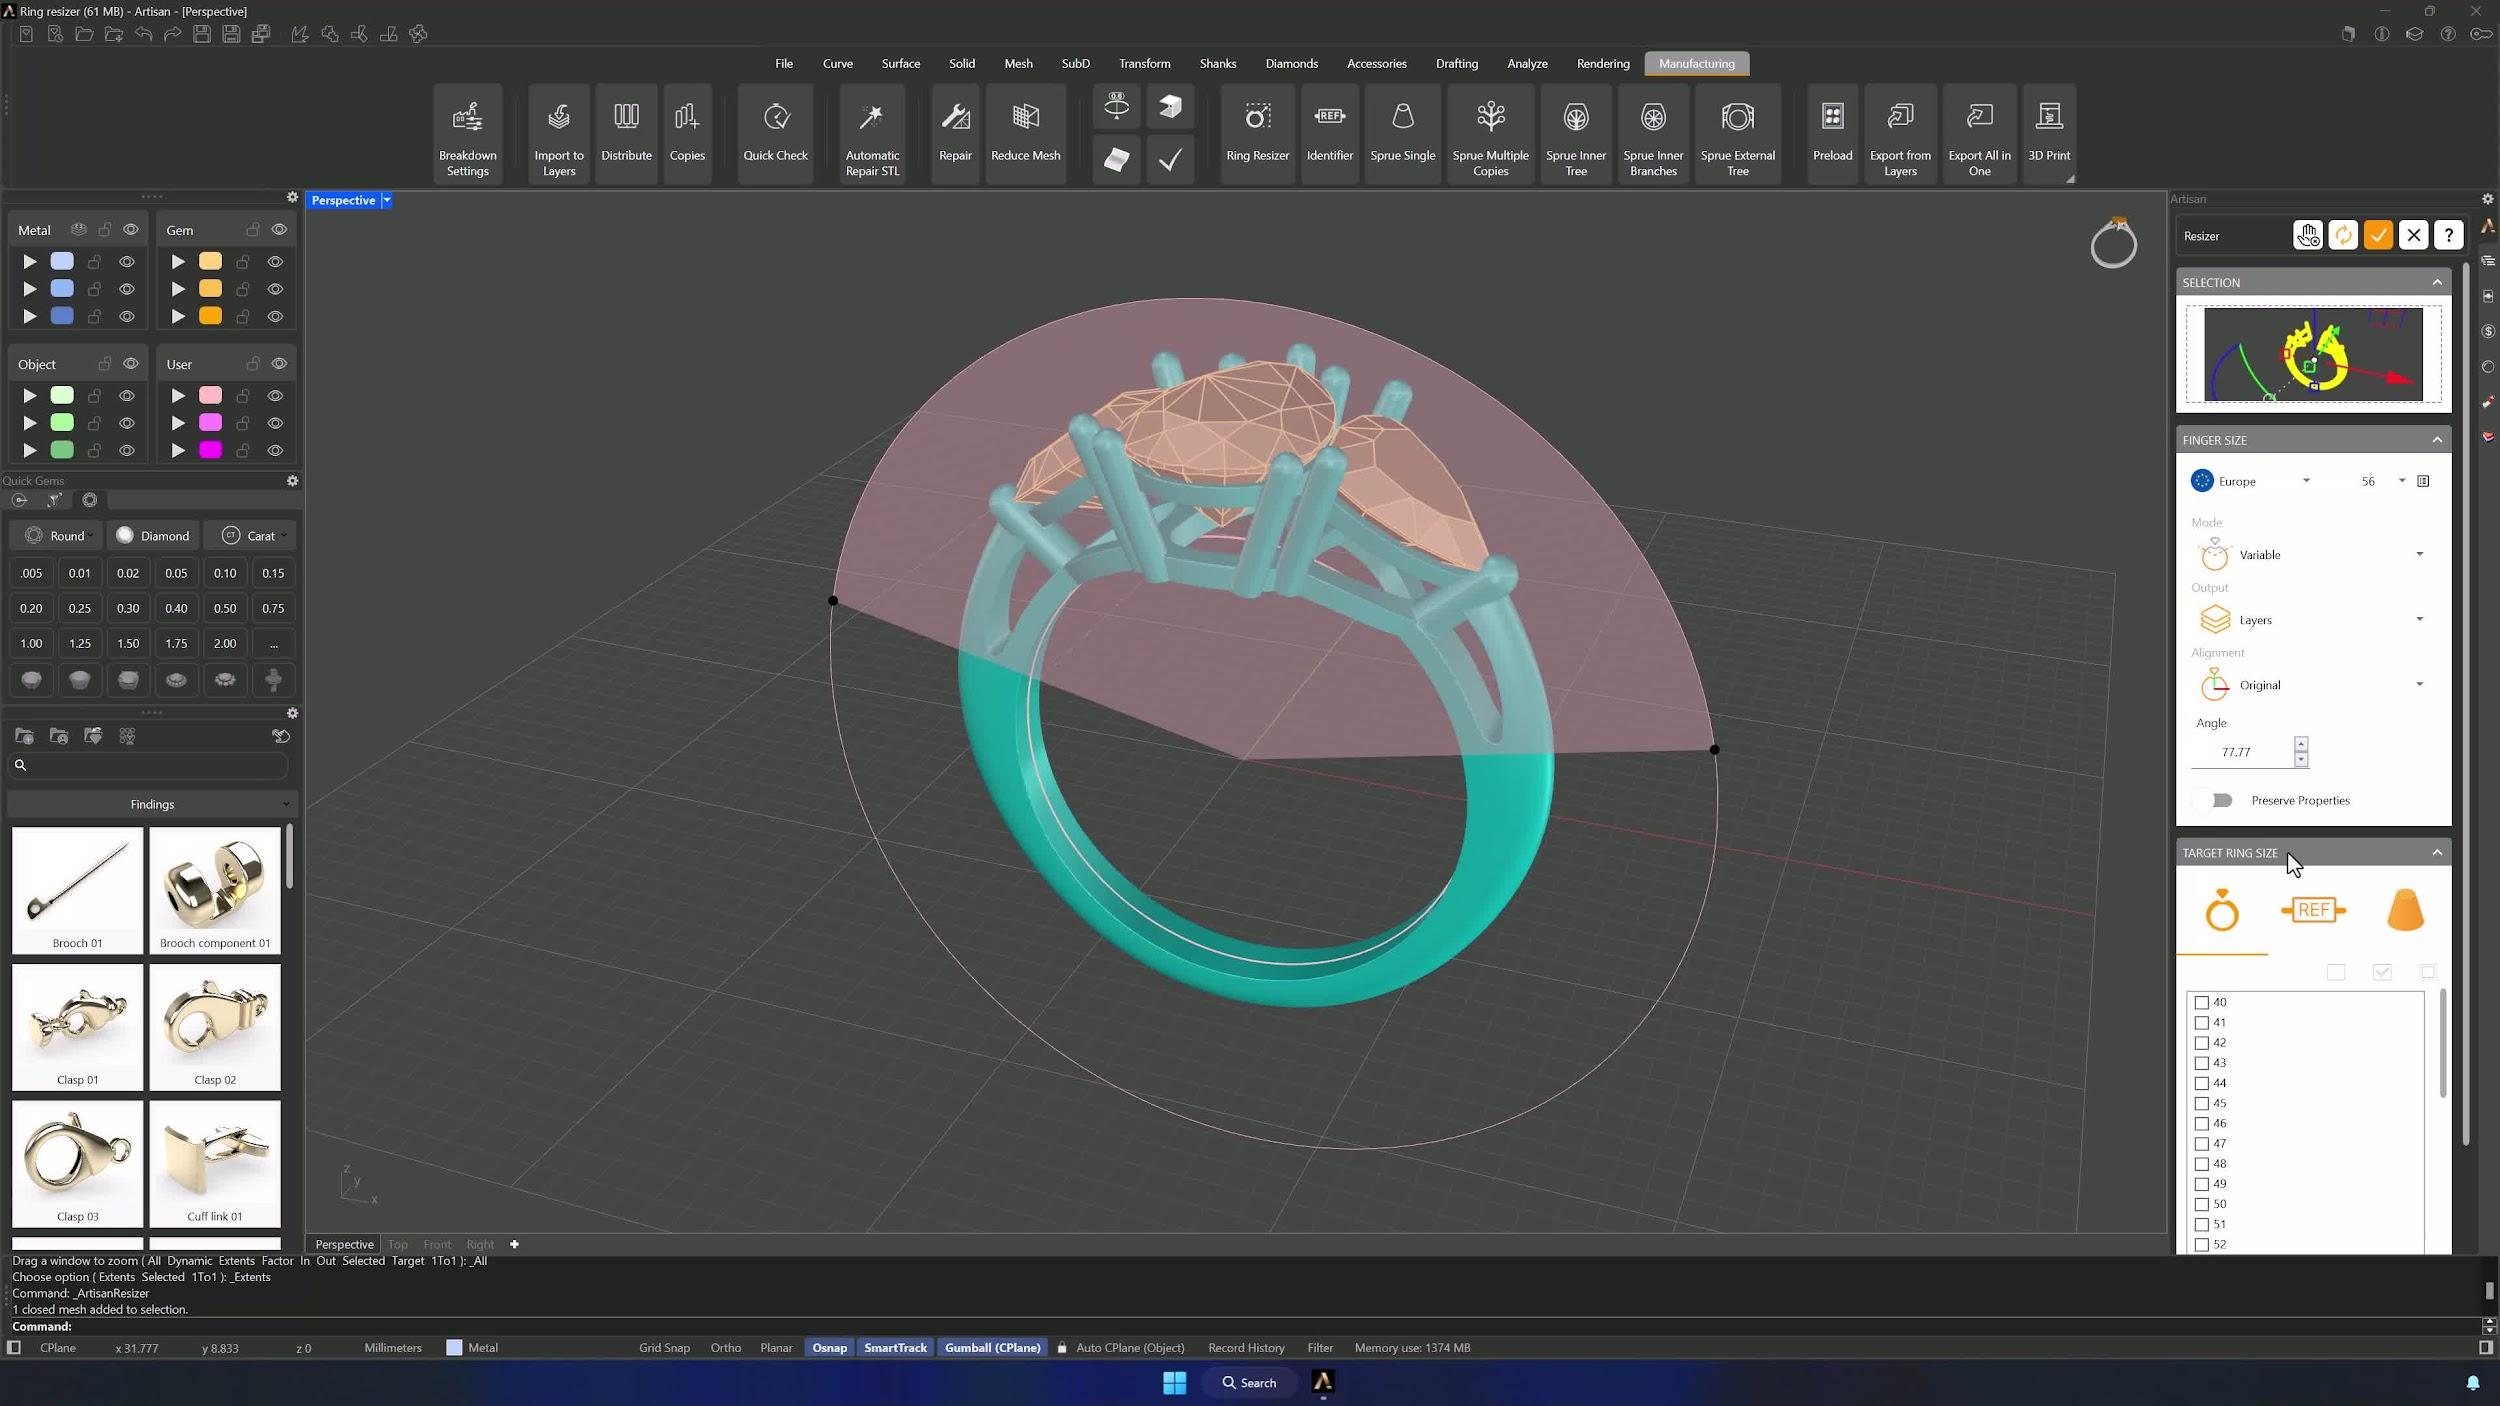Viewport: 2500px width, 1406px height.
Task: Toggle User layer group visibility eye
Action: coord(279,364)
